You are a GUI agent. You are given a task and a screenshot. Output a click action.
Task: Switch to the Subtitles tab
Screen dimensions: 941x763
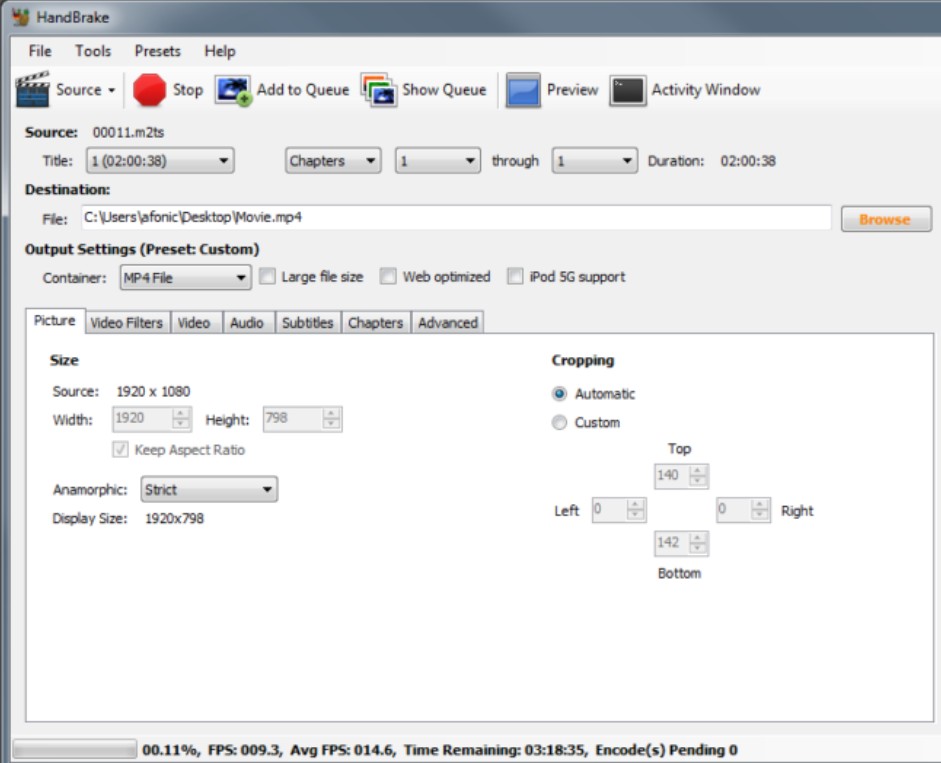[x=307, y=322]
